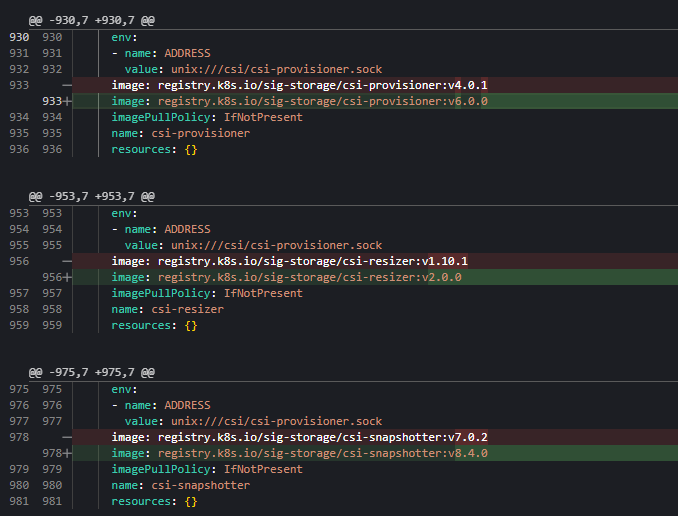Select the added csi-provisioner:v6.0.0 image line
The height and width of the screenshot is (516, 678).
299,101
